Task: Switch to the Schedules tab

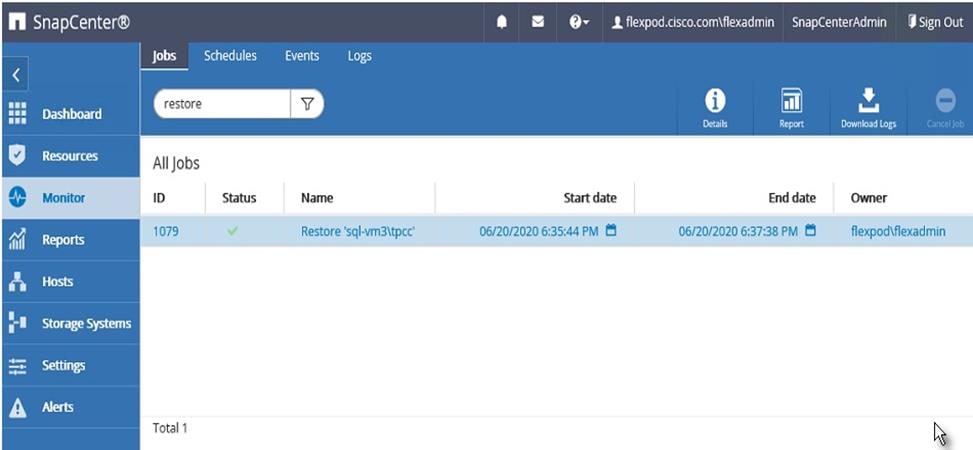Action: pyautogui.click(x=230, y=56)
